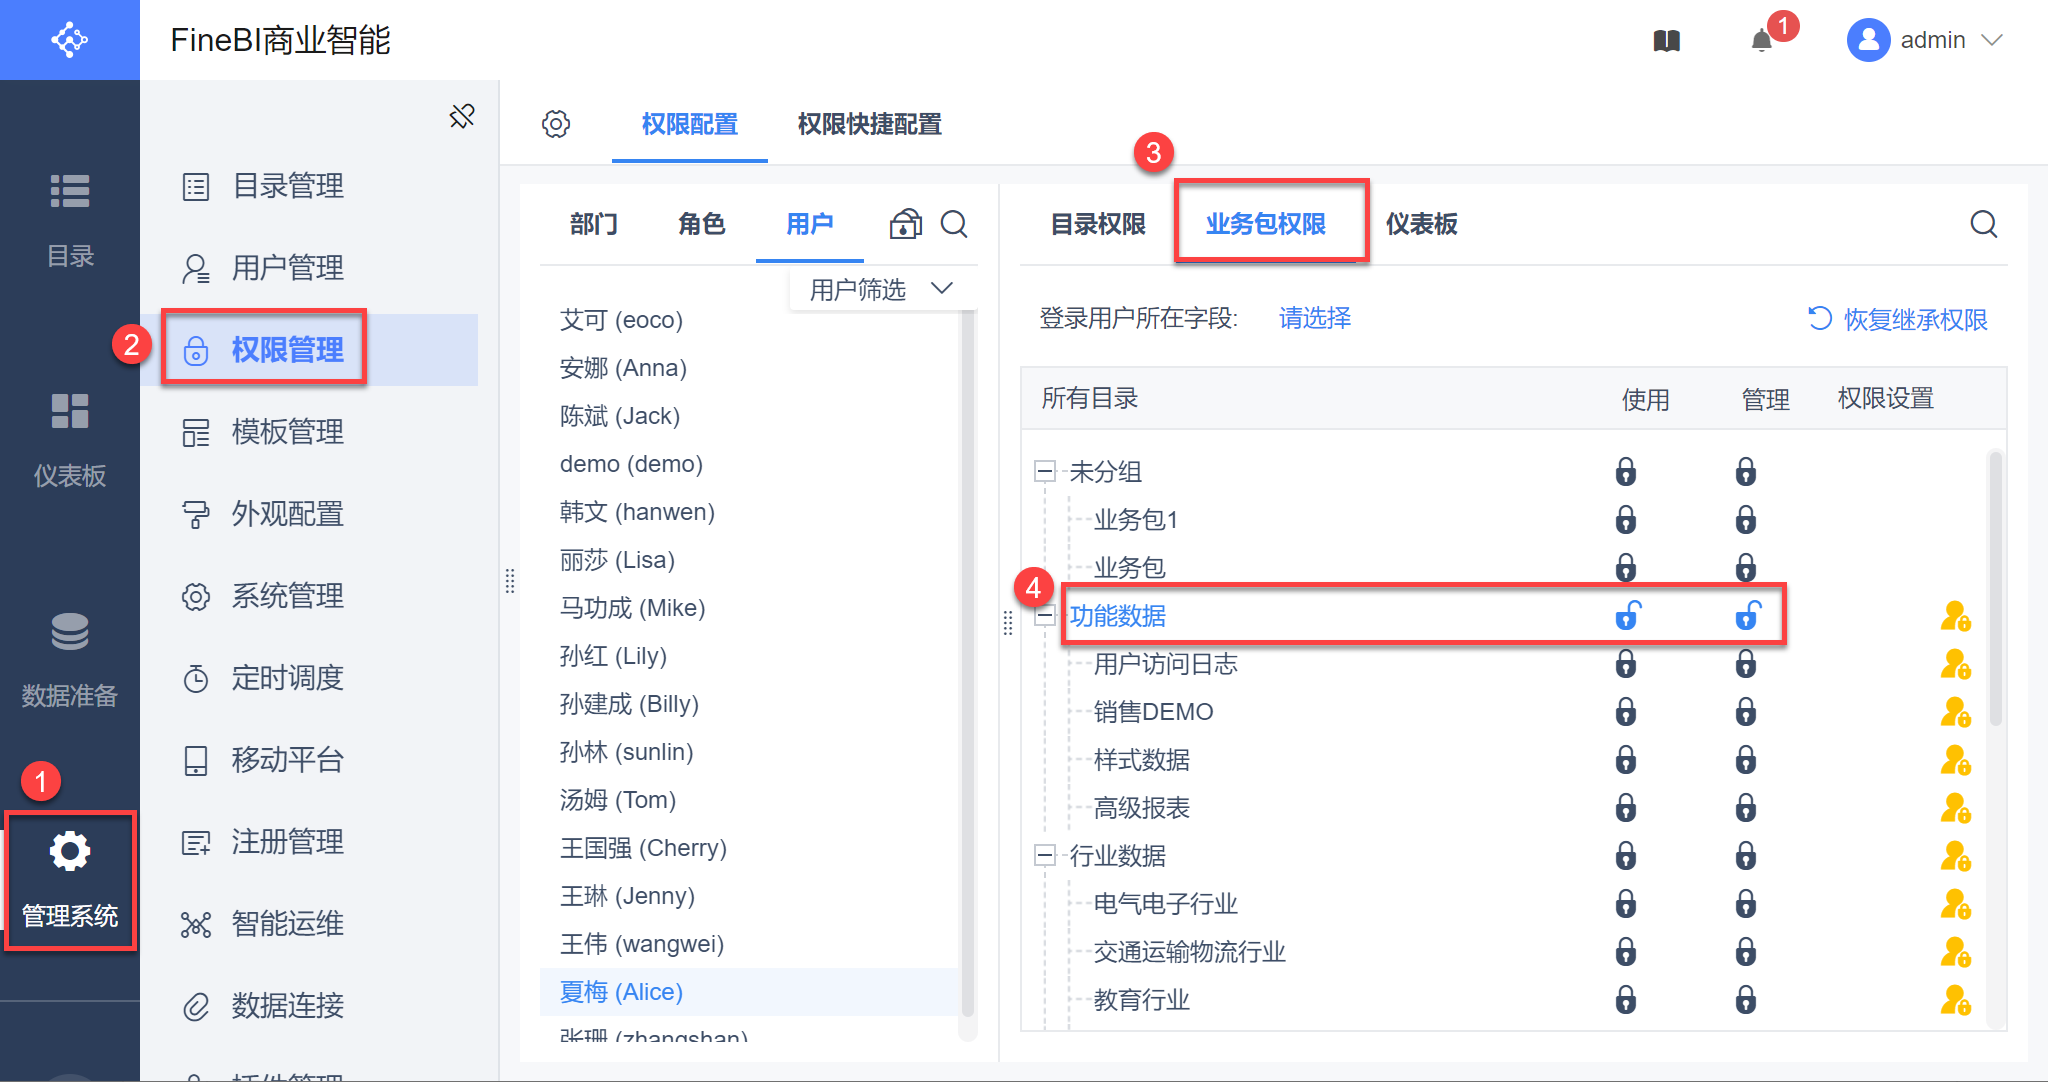Open the 用户筛选 dropdown
This screenshot has height=1082, width=2048.
pos(880,290)
